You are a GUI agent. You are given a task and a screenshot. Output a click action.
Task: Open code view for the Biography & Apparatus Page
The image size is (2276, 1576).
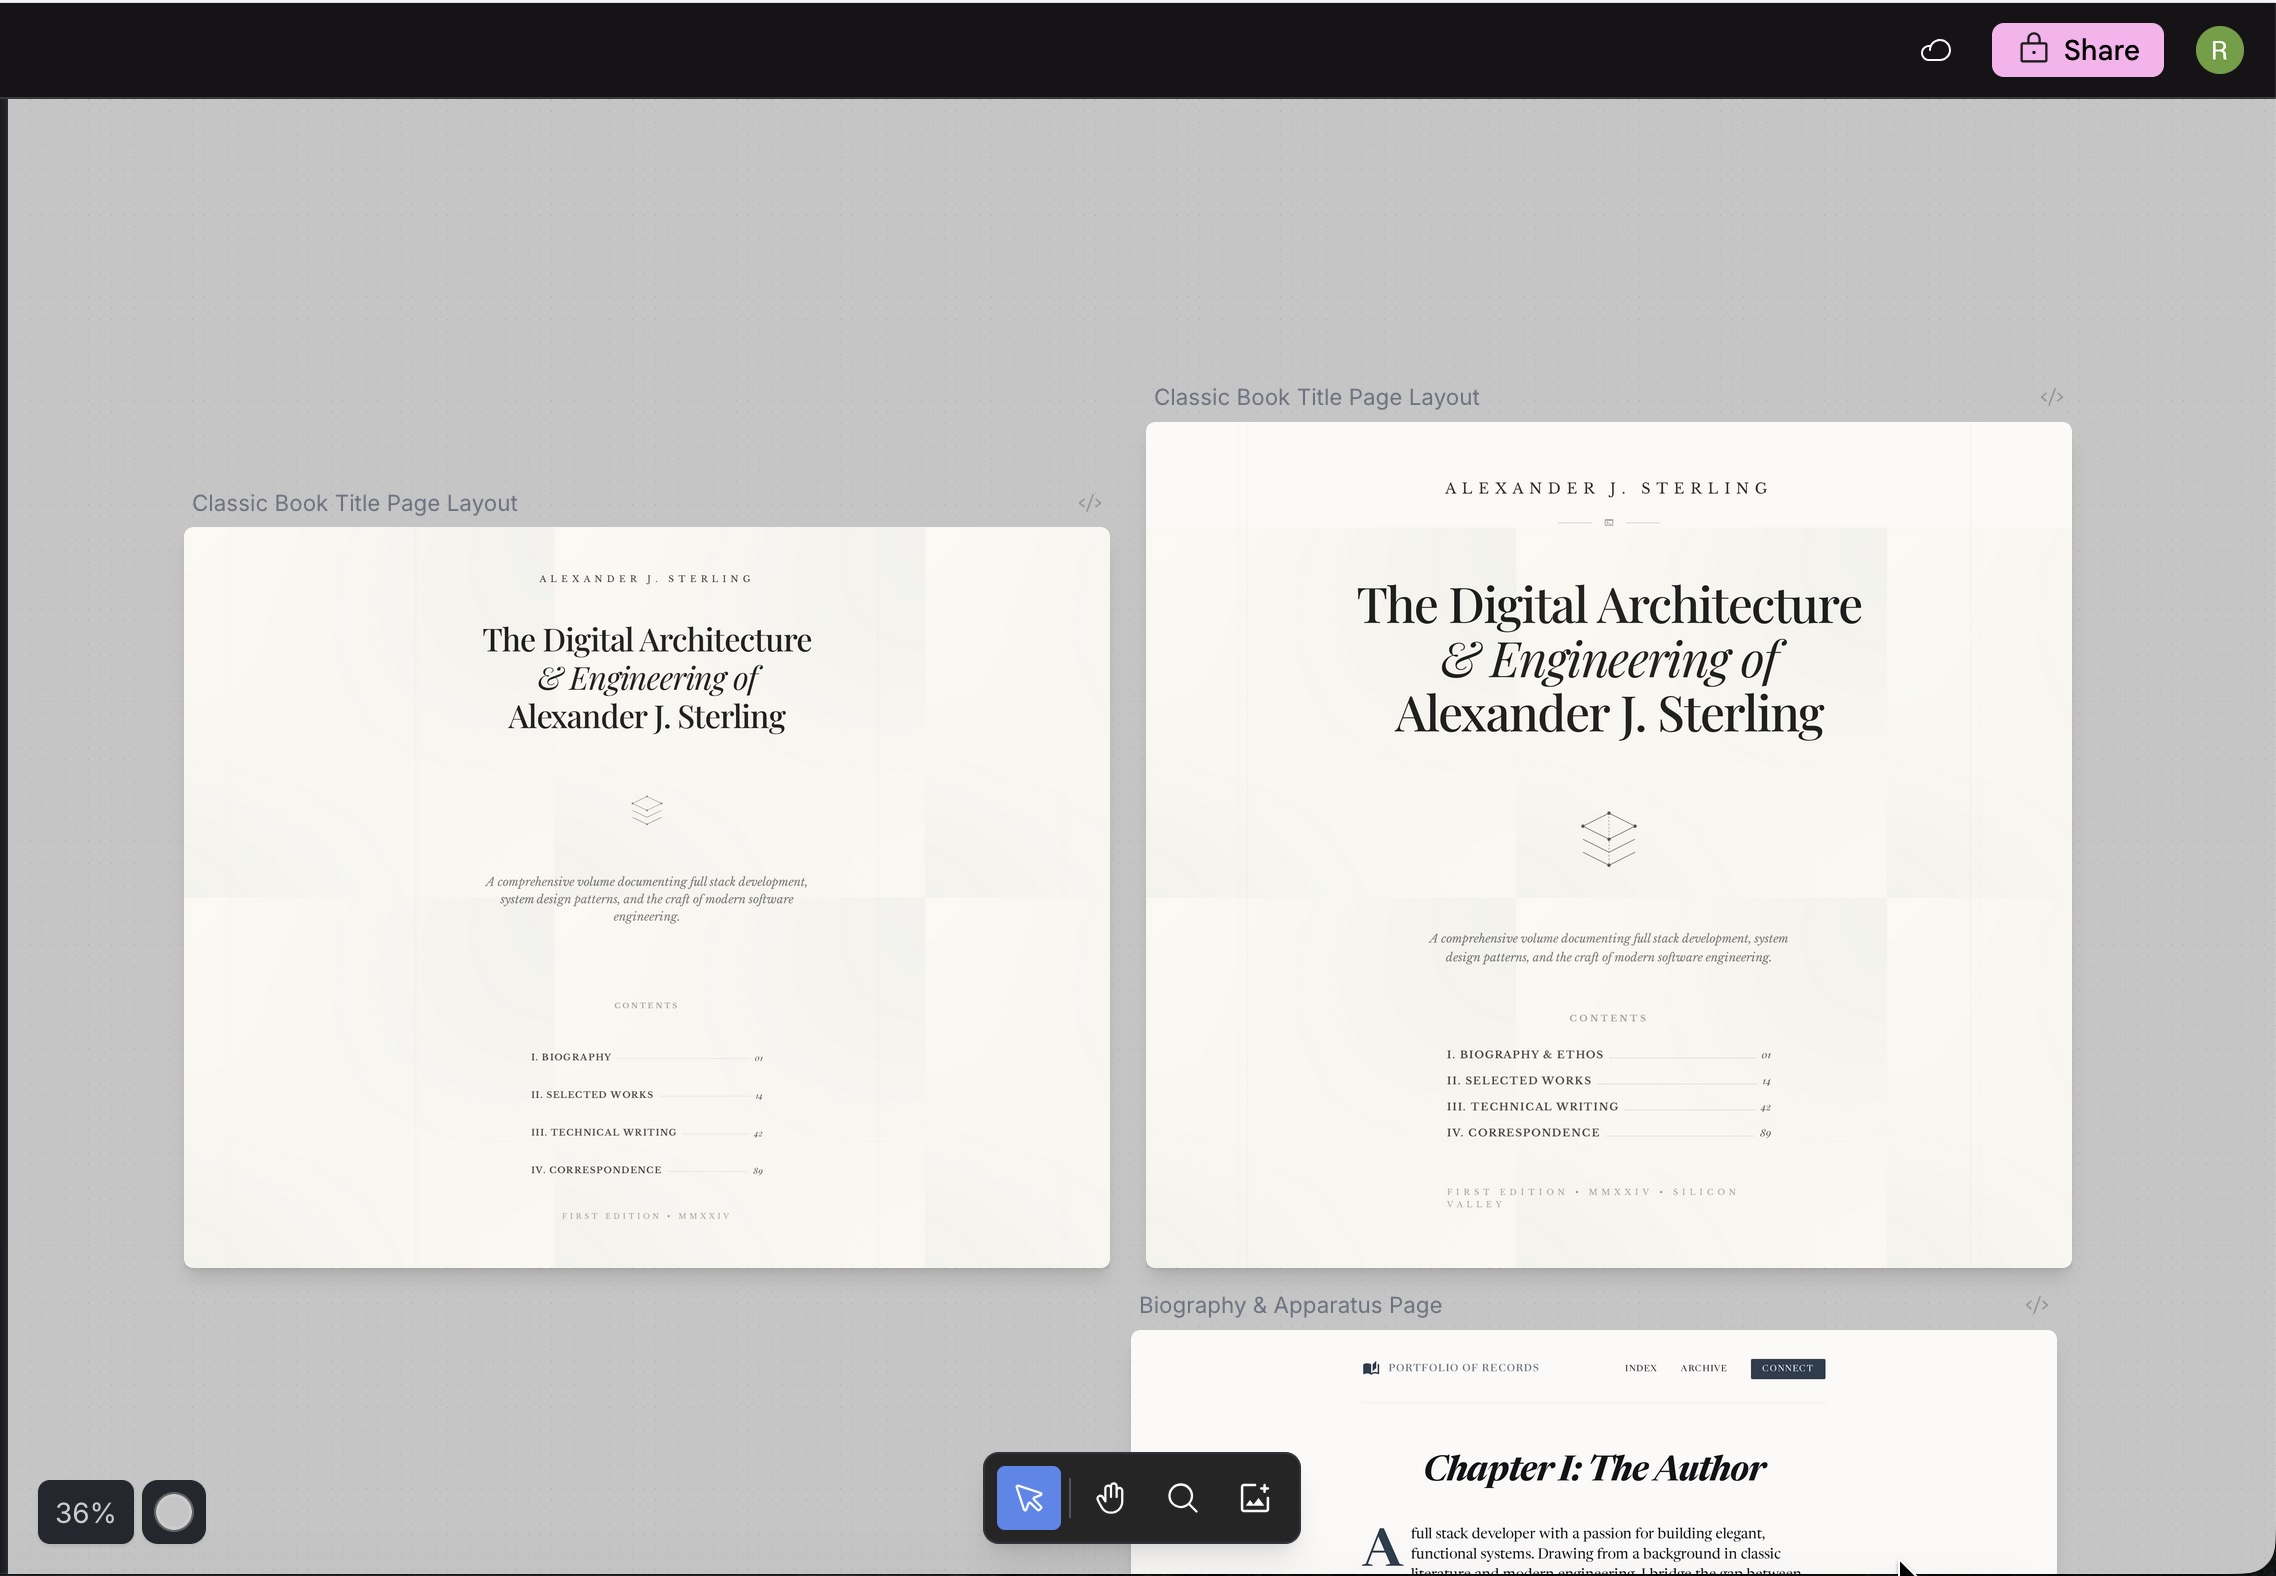[x=2038, y=1304]
